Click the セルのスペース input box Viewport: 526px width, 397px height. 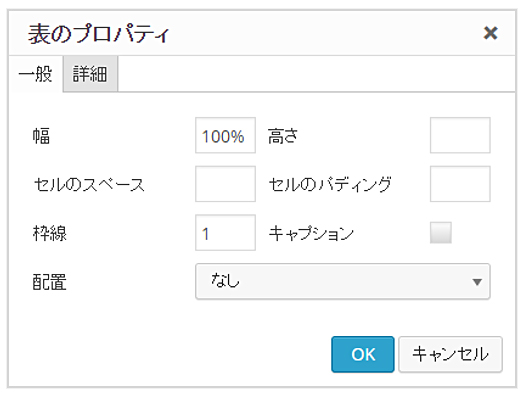point(225,184)
